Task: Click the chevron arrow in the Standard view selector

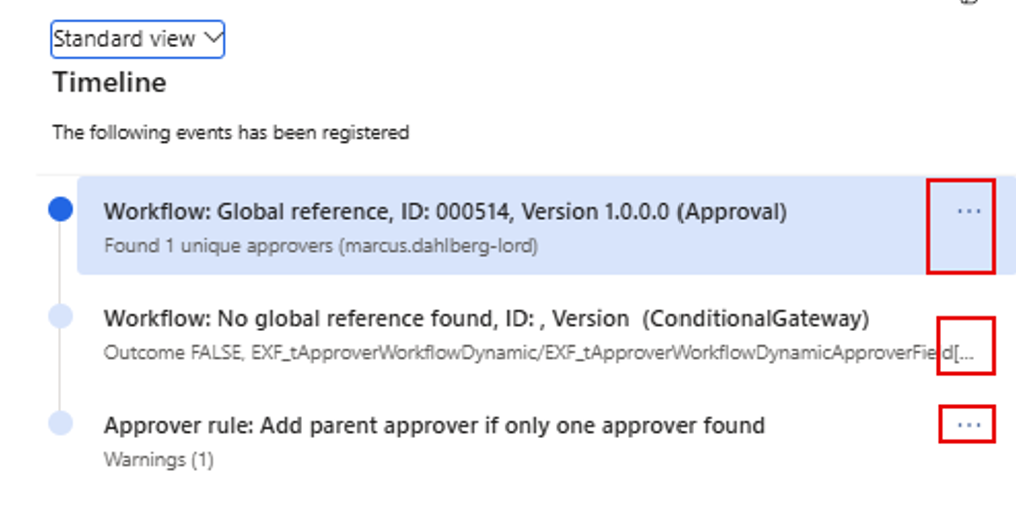Action: pyautogui.click(x=212, y=38)
